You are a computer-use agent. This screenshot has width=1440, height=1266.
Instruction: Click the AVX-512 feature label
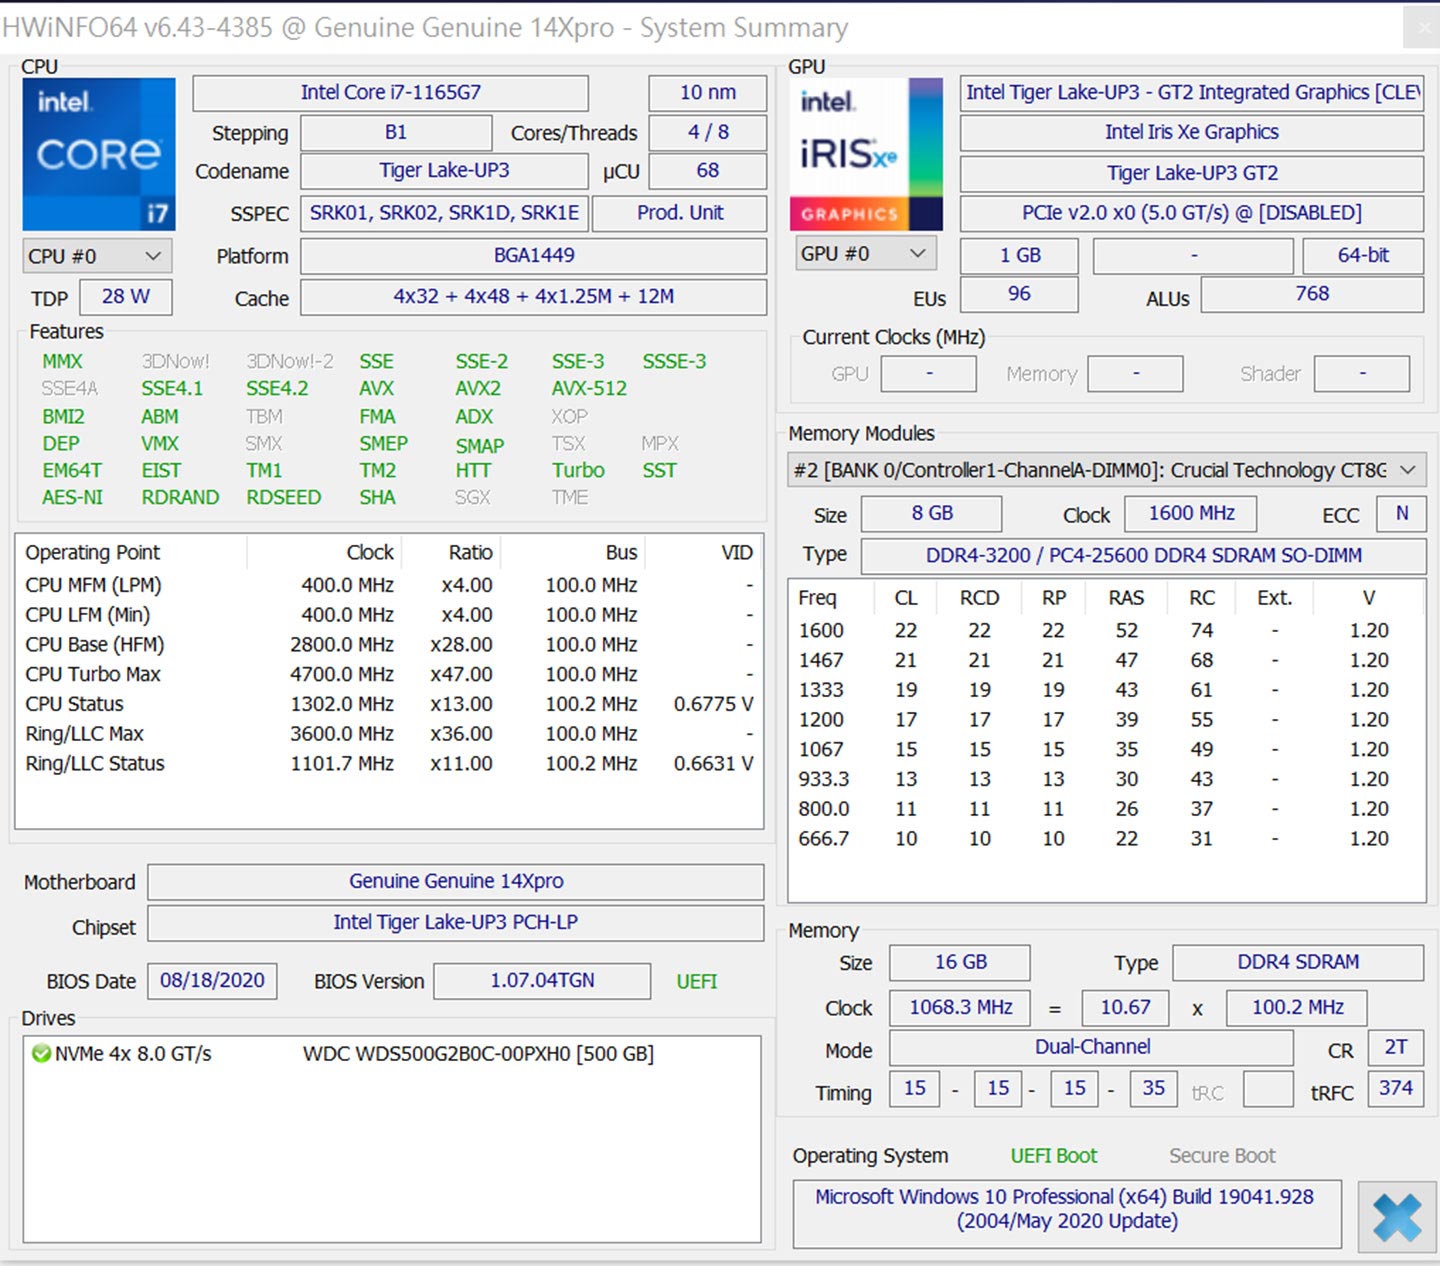[x=589, y=389]
